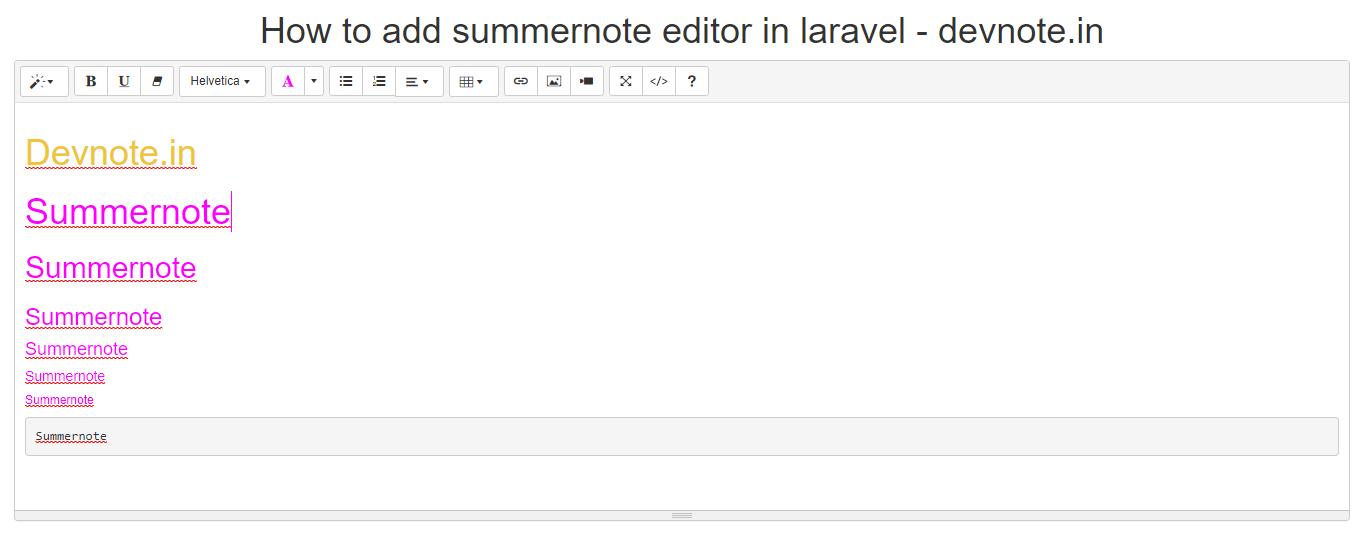Toggle underline formatting
This screenshot has height=534, width=1361.
(124, 81)
